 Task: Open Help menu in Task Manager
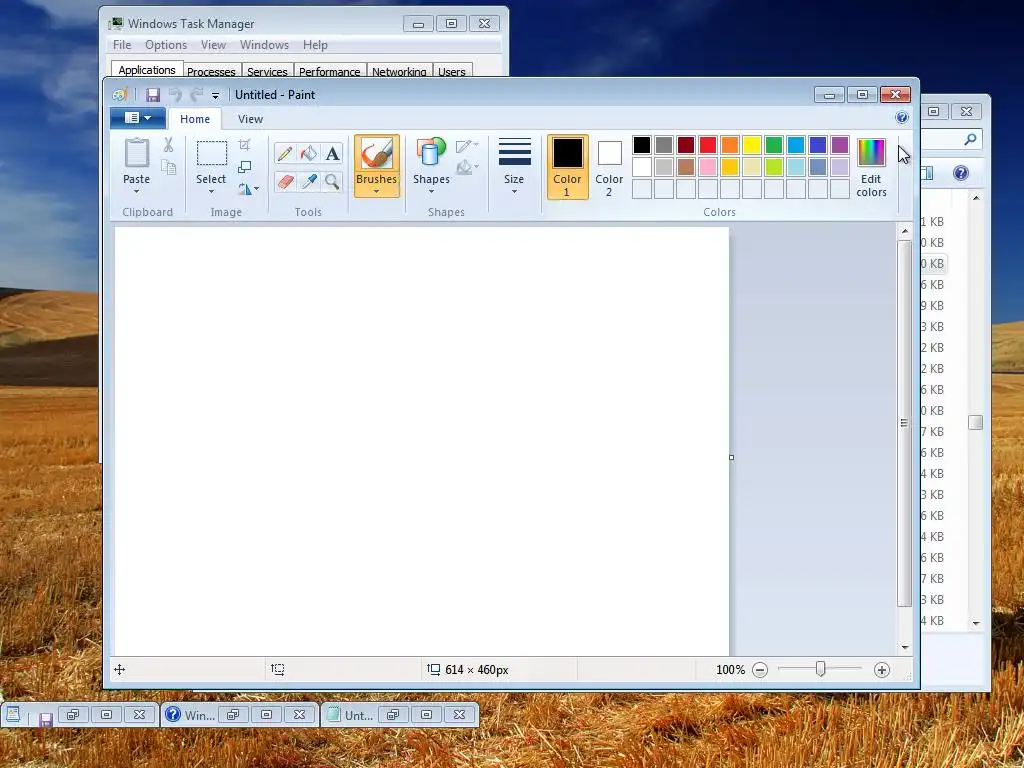point(315,45)
